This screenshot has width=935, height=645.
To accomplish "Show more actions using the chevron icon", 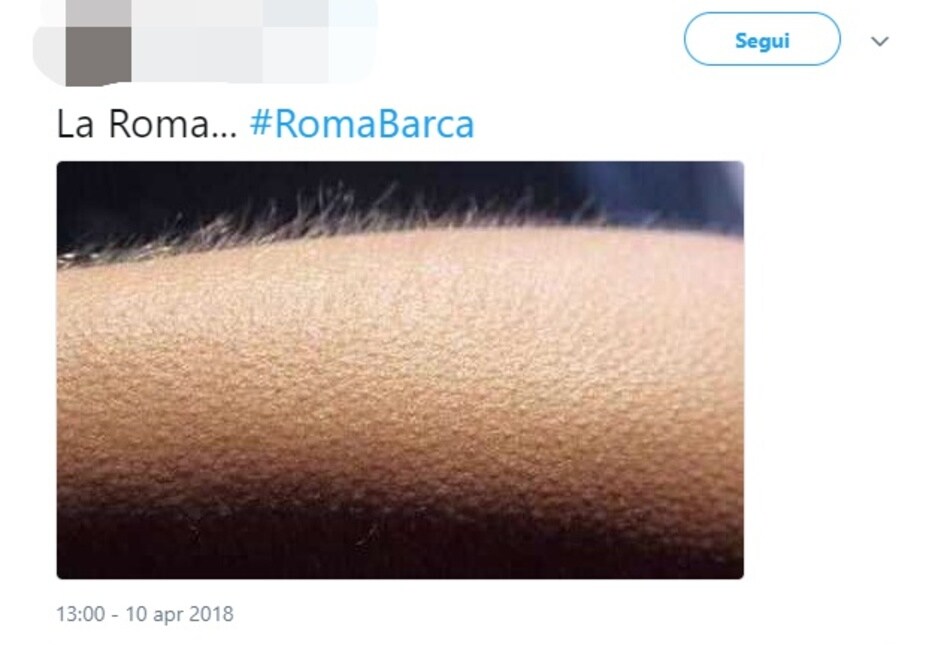I will (880, 41).
